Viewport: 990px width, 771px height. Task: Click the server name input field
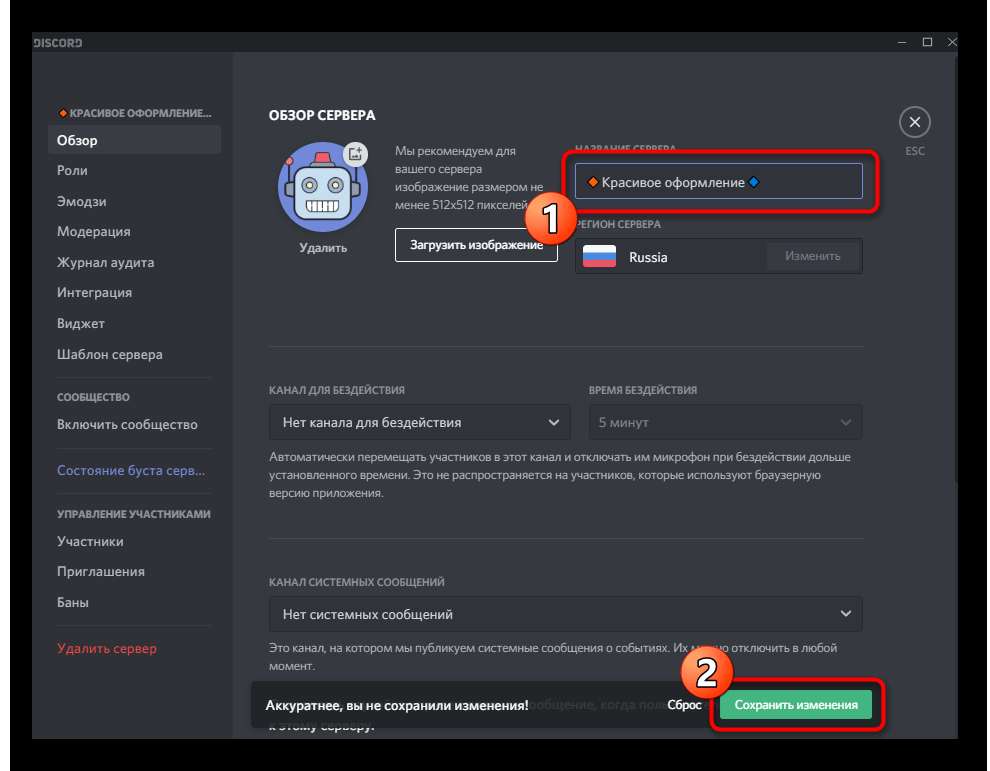718,182
